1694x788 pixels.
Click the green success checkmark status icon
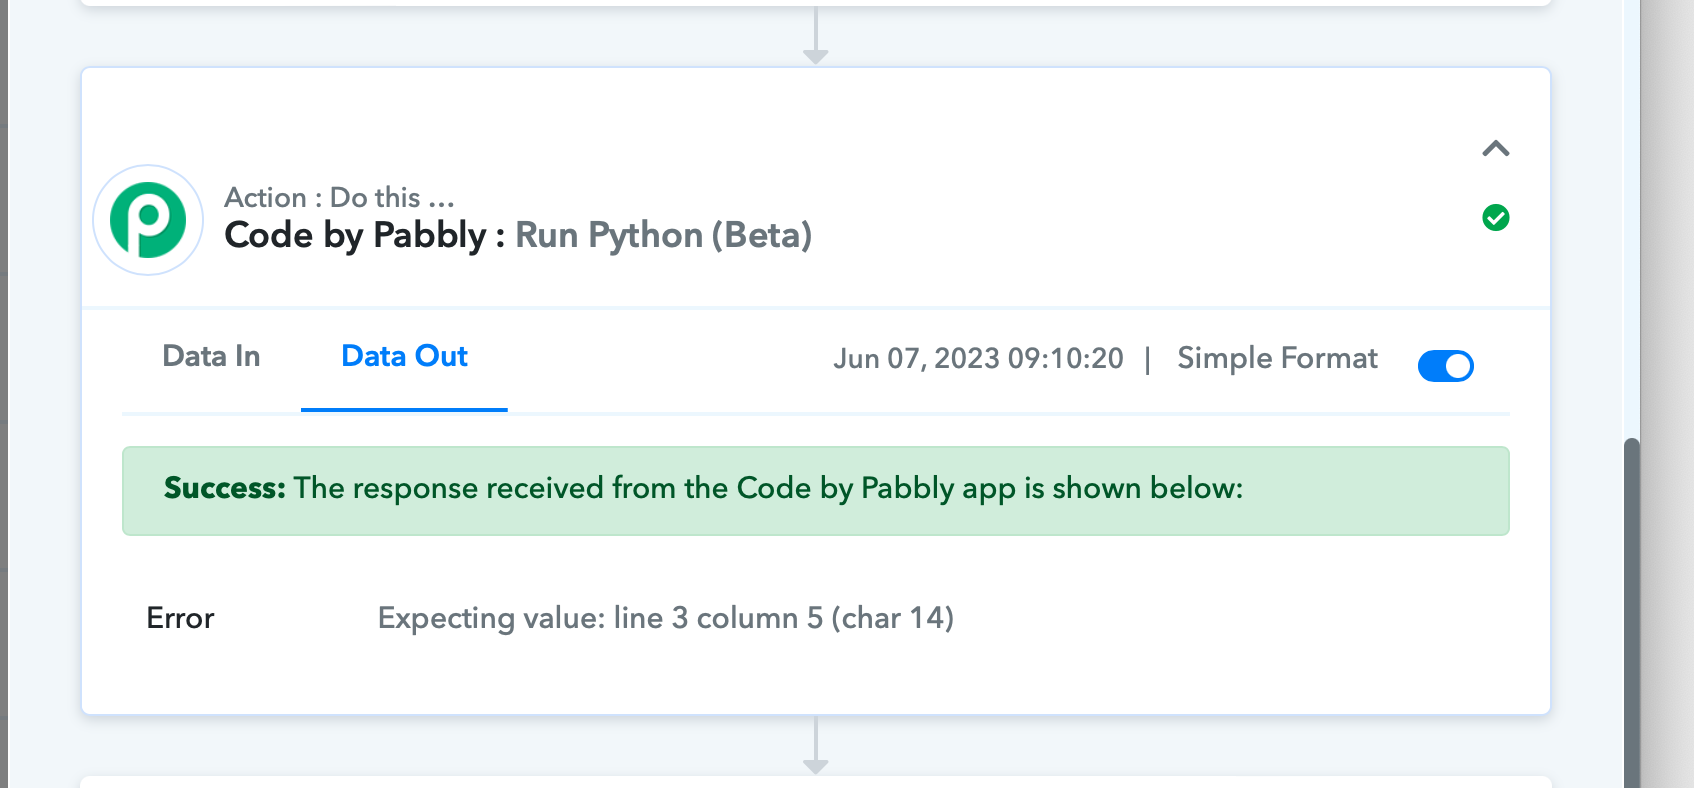[1496, 217]
